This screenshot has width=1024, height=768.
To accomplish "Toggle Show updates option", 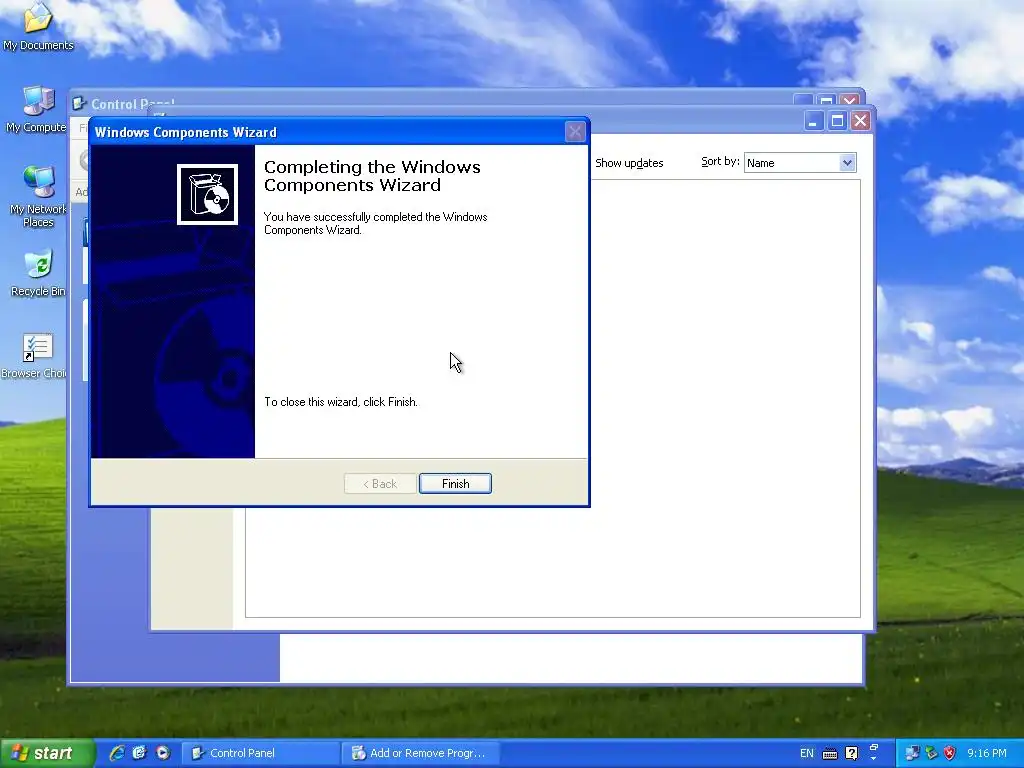I will pos(629,163).
